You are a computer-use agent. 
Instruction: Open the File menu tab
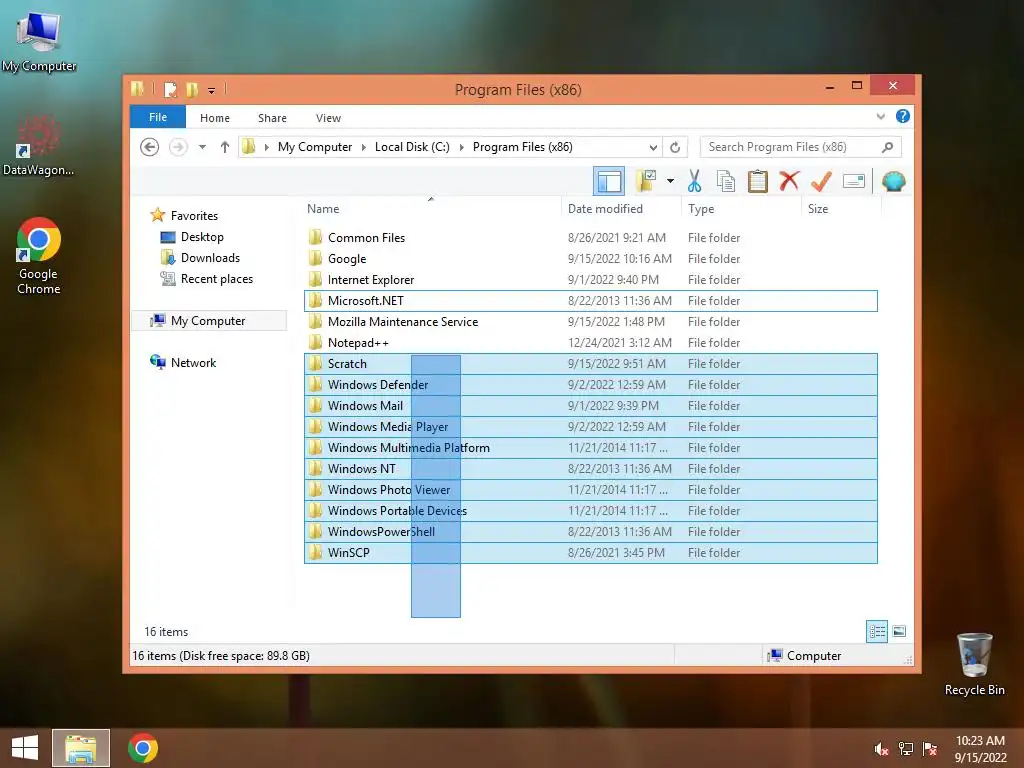pyautogui.click(x=158, y=117)
